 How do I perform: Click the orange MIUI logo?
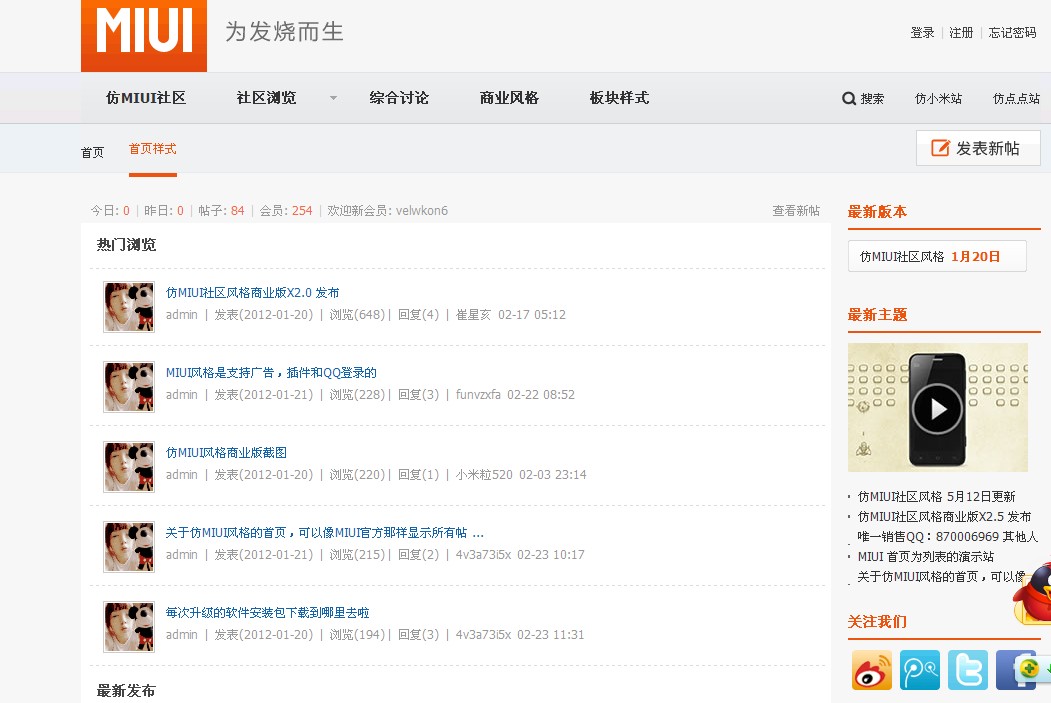pyautogui.click(x=143, y=36)
